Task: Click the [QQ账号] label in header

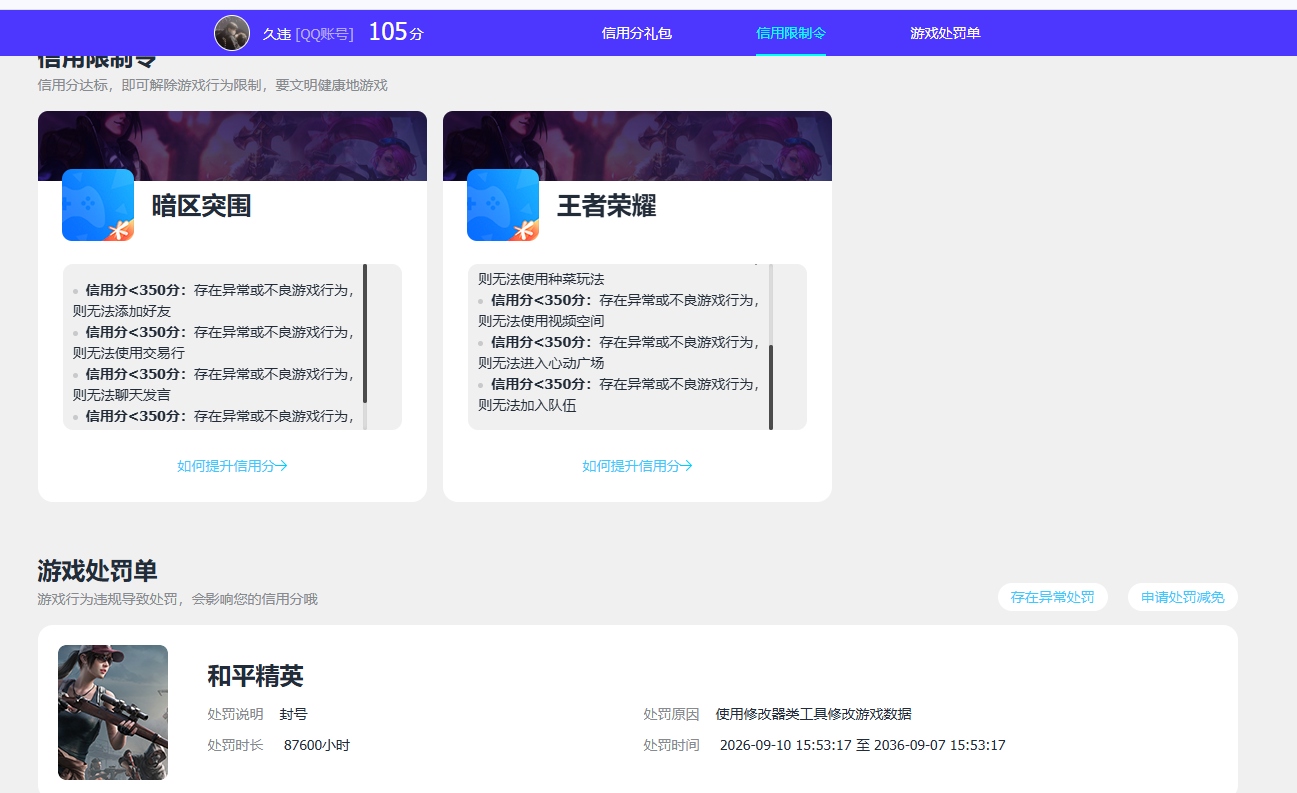Action: pos(324,34)
